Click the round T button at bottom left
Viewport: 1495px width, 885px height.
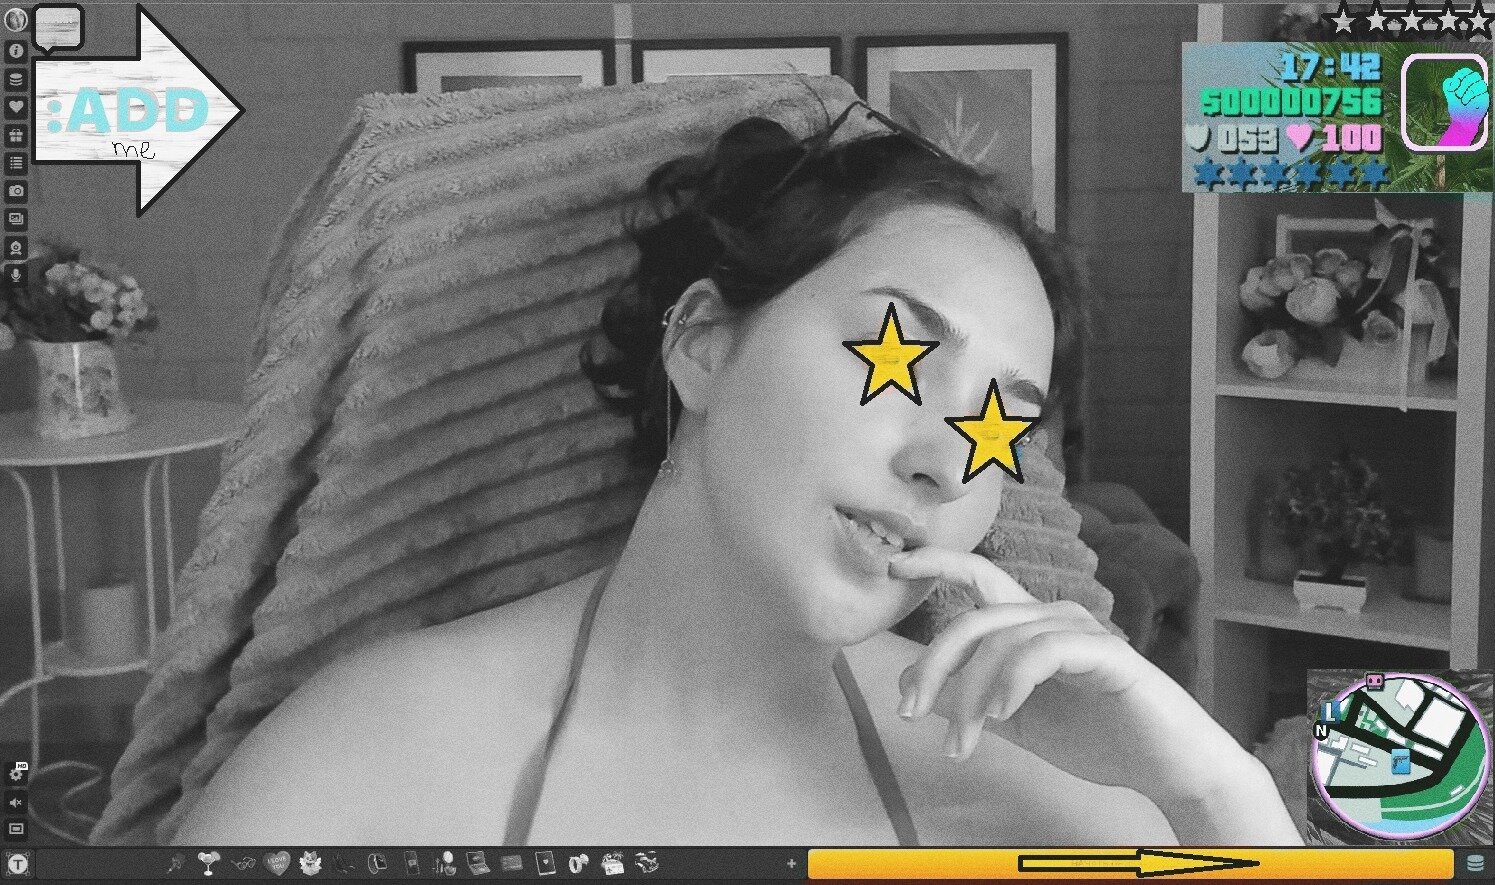click(x=19, y=863)
